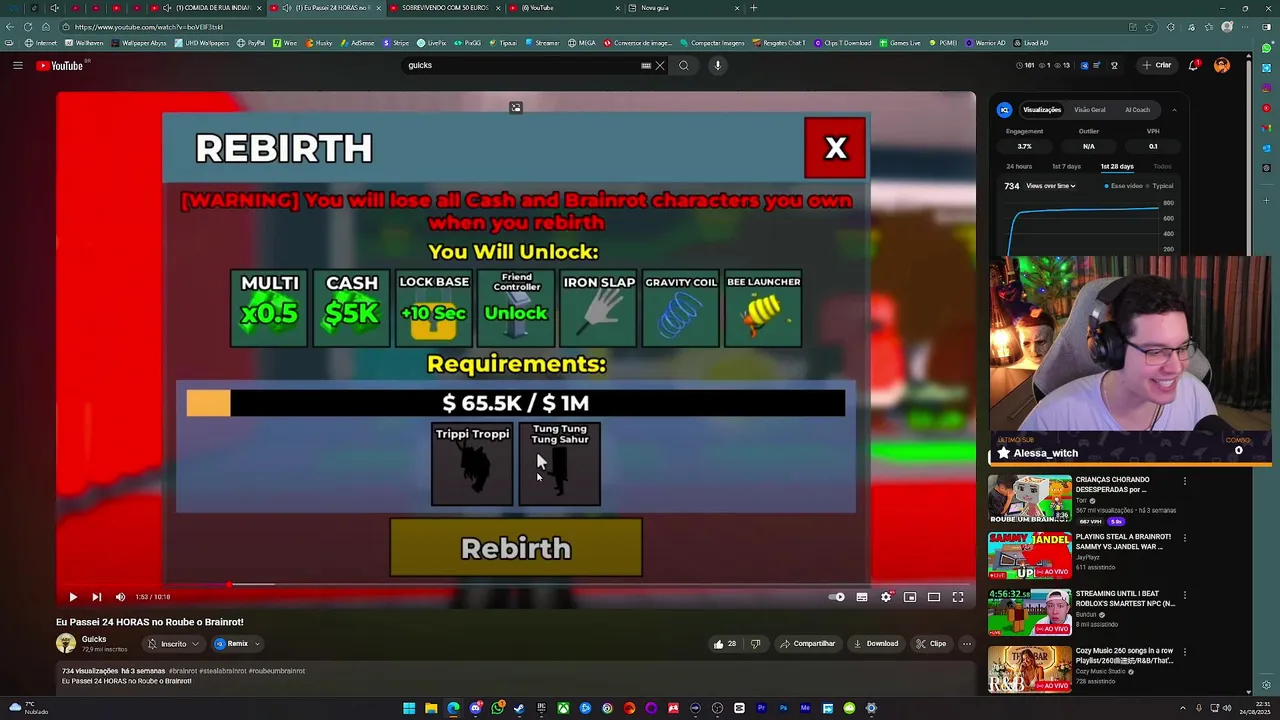Dislike the video
The width and height of the screenshot is (1280, 720).
coord(755,644)
